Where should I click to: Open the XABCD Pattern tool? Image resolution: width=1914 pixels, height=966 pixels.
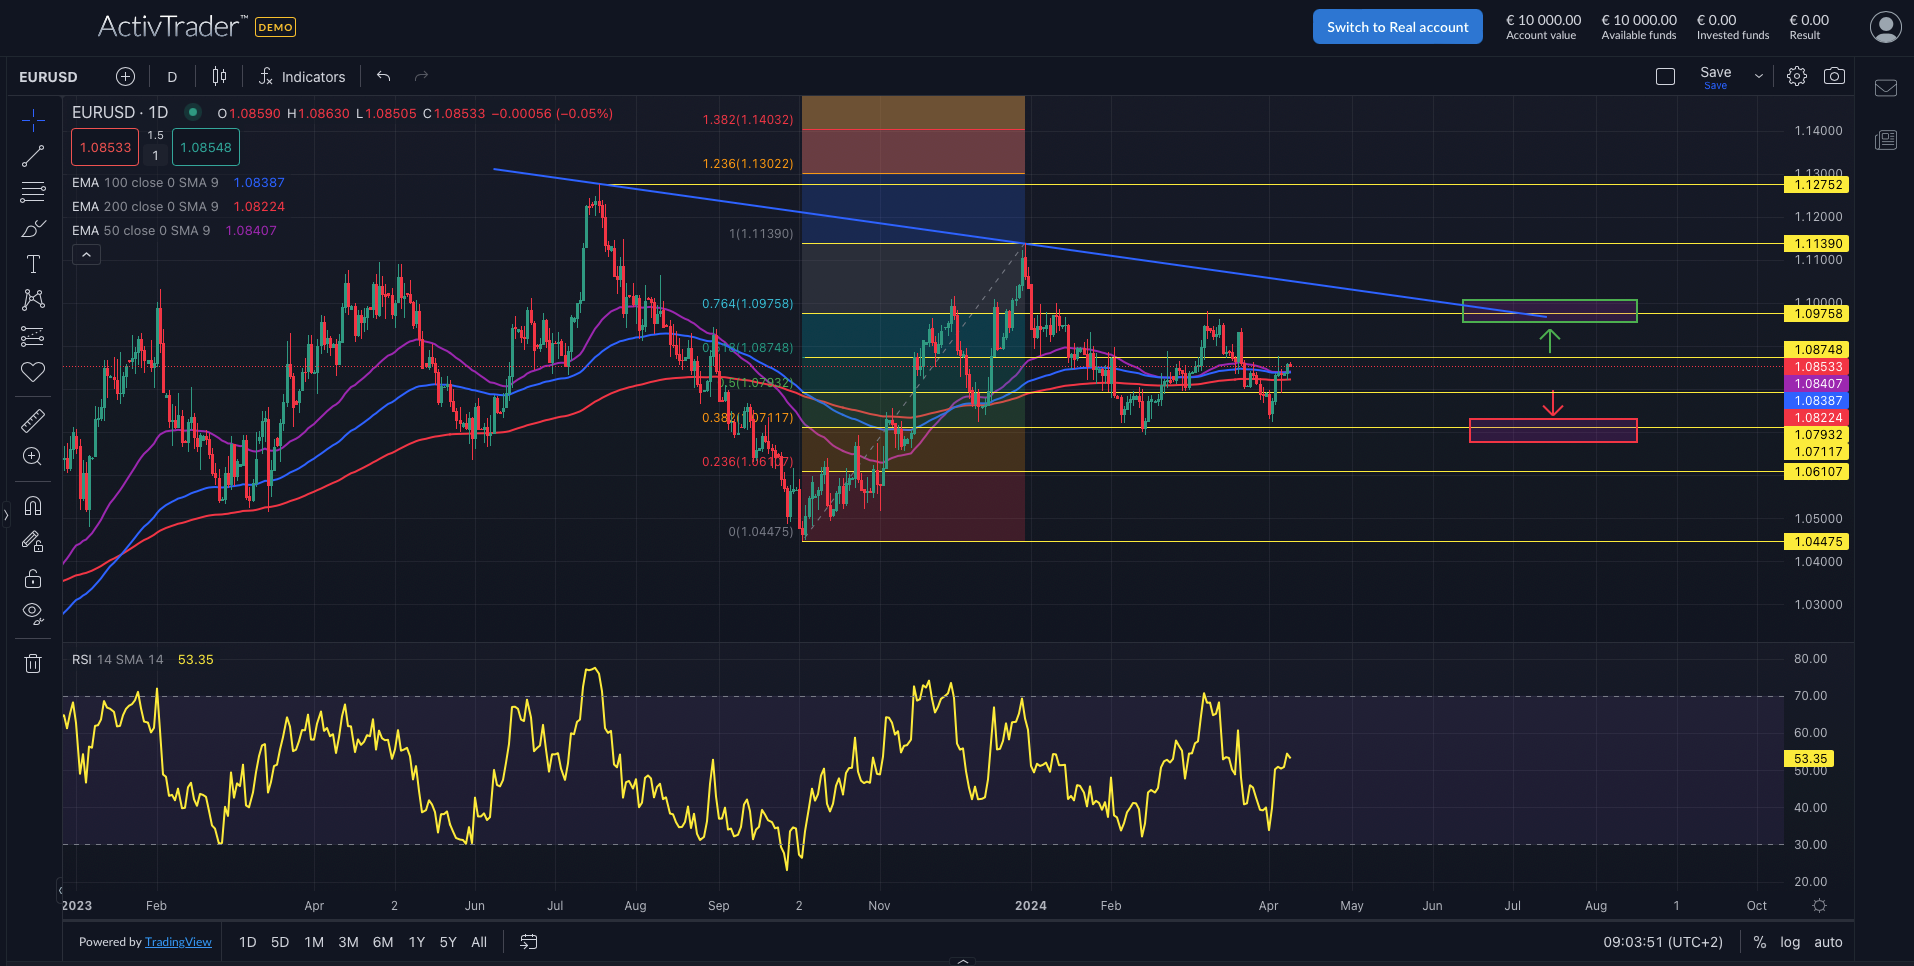coord(33,299)
